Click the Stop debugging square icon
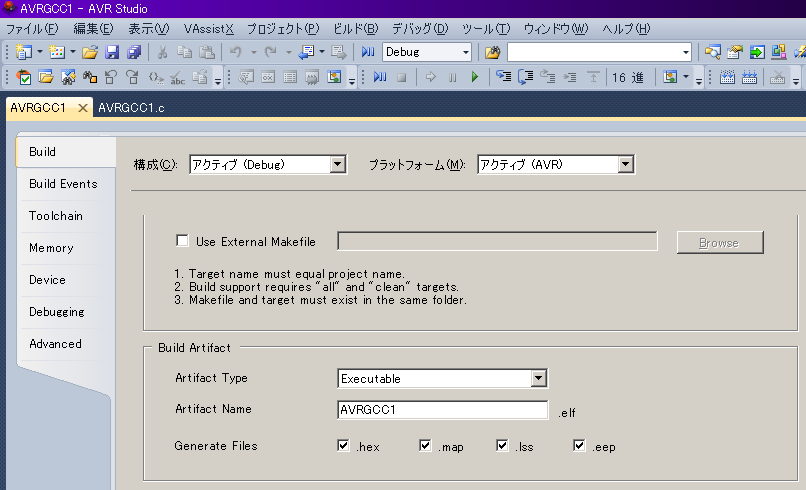The width and height of the screenshot is (806, 490). point(402,78)
